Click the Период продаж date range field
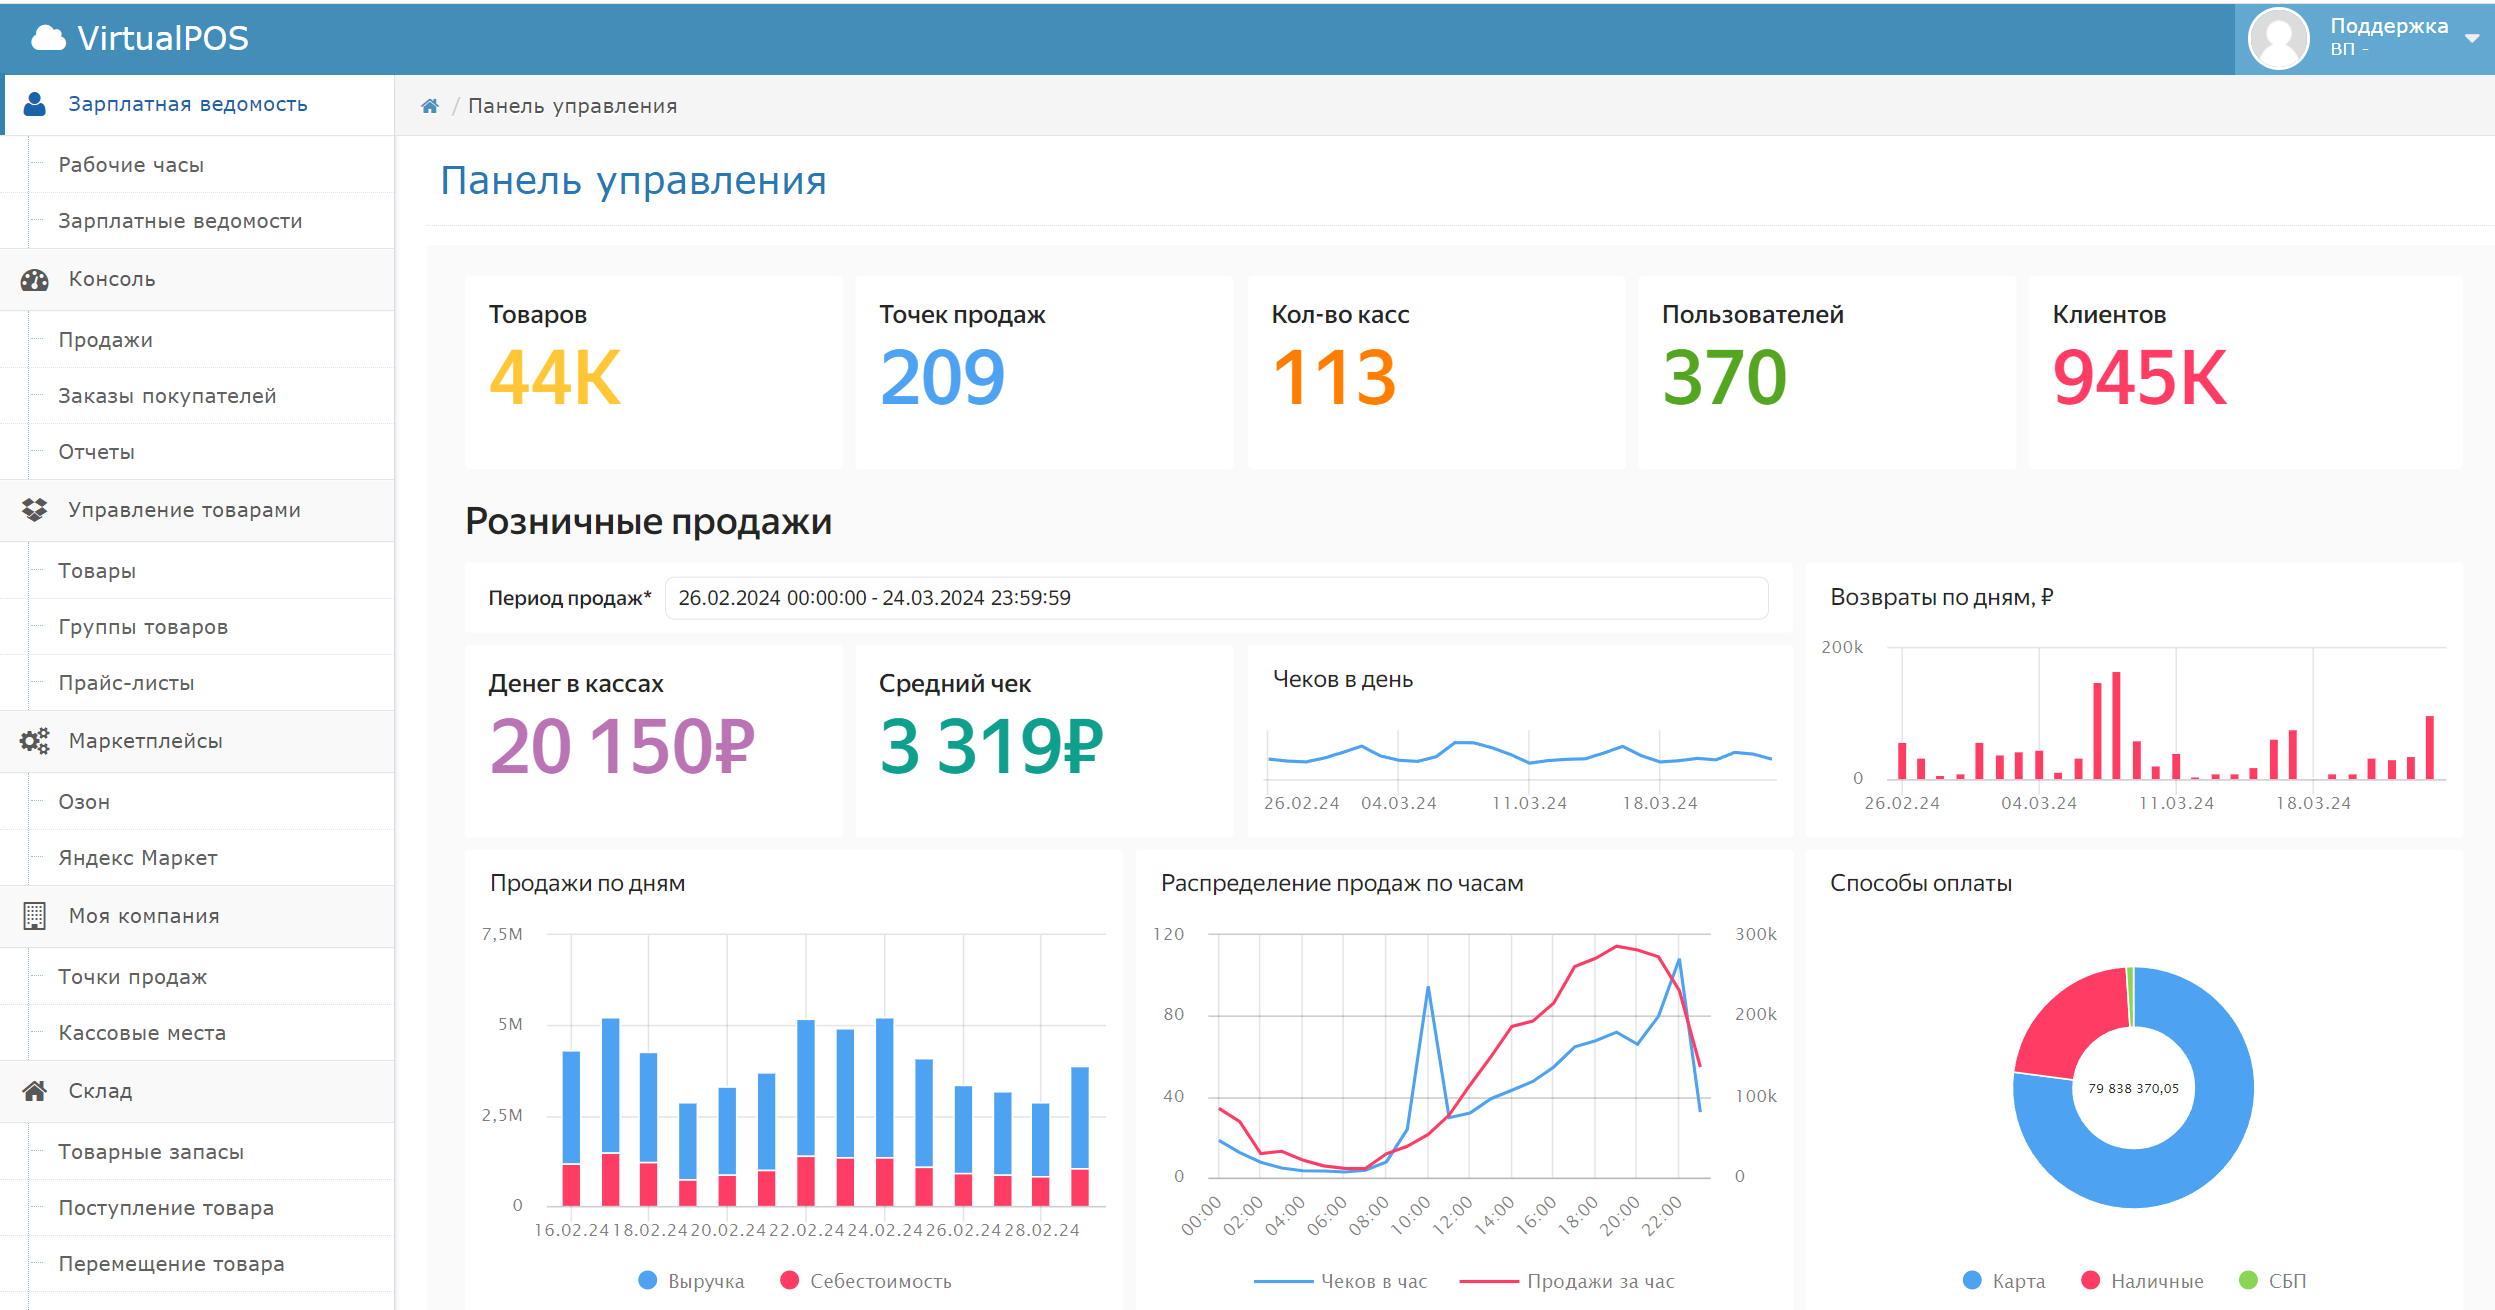Viewport: 2495px width, 1310px height. pyautogui.click(x=1215, y=598)
